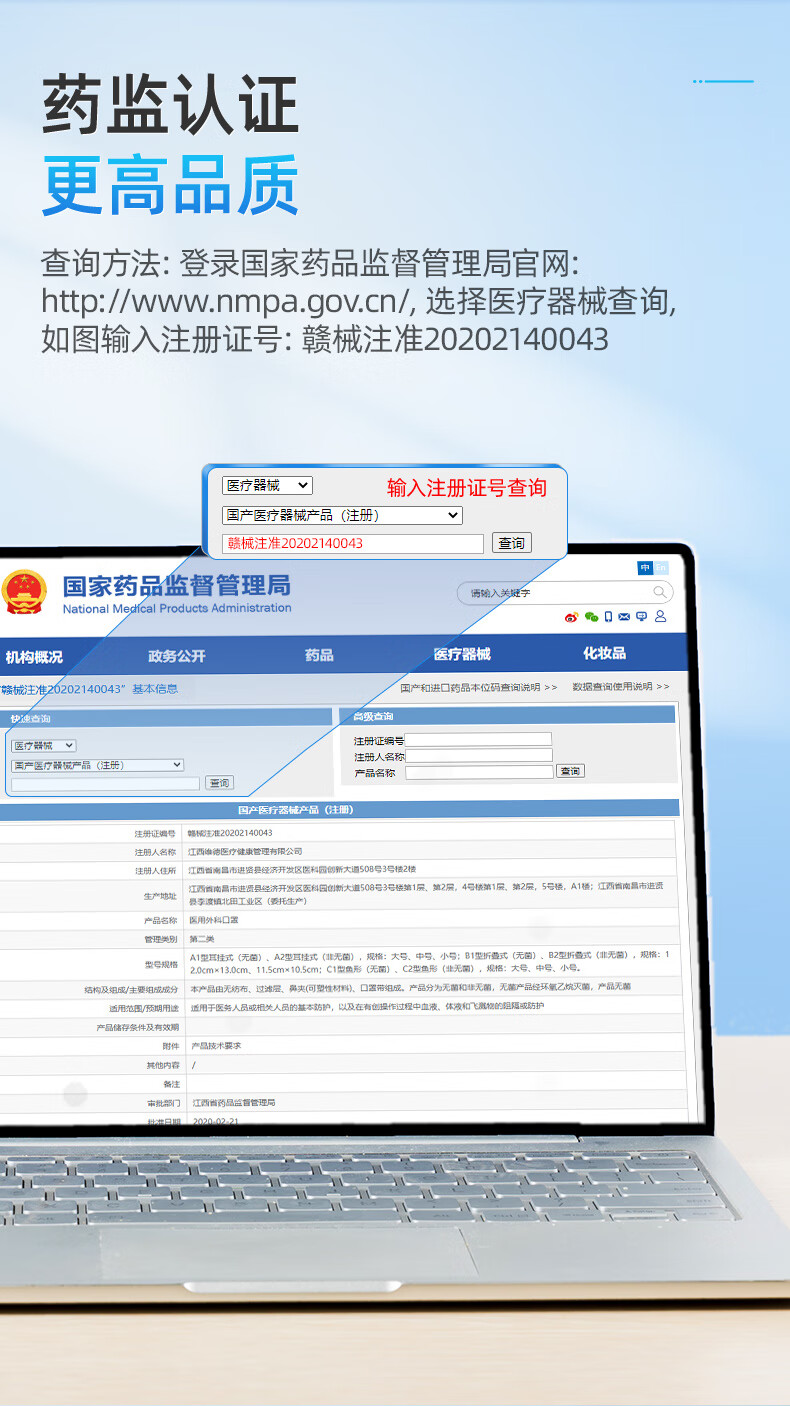Go to 政务公开 navigation item
This screenshot has height=1406, width=790.
176,656
